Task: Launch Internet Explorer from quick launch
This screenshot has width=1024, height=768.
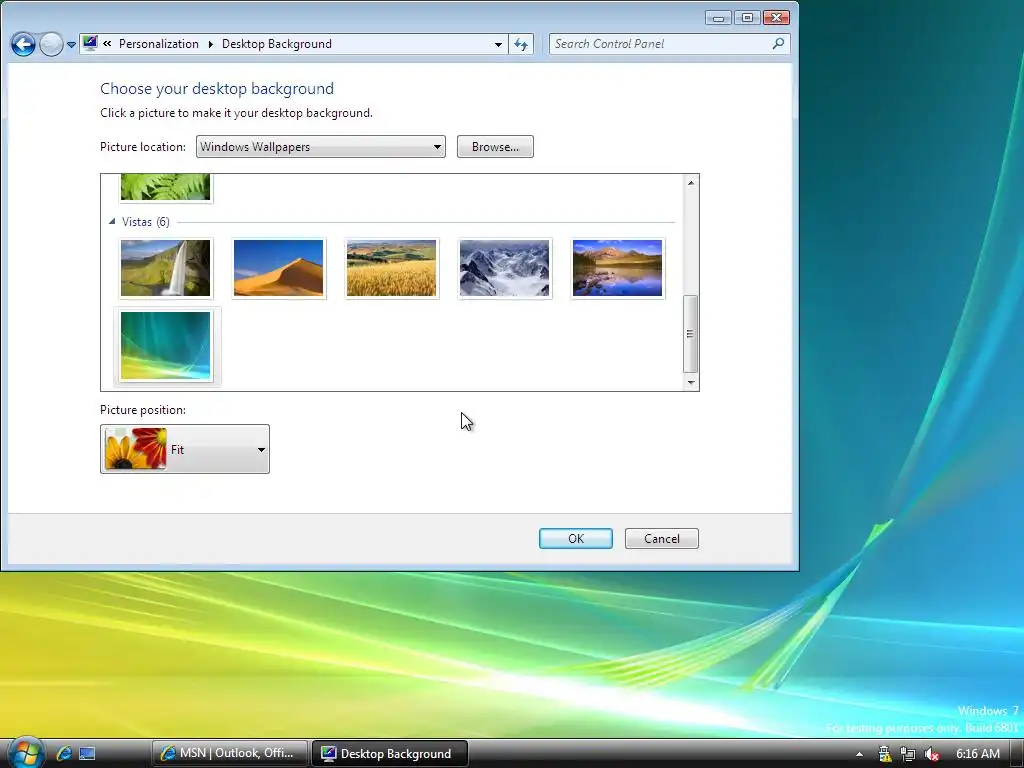Action: (63, 753)
